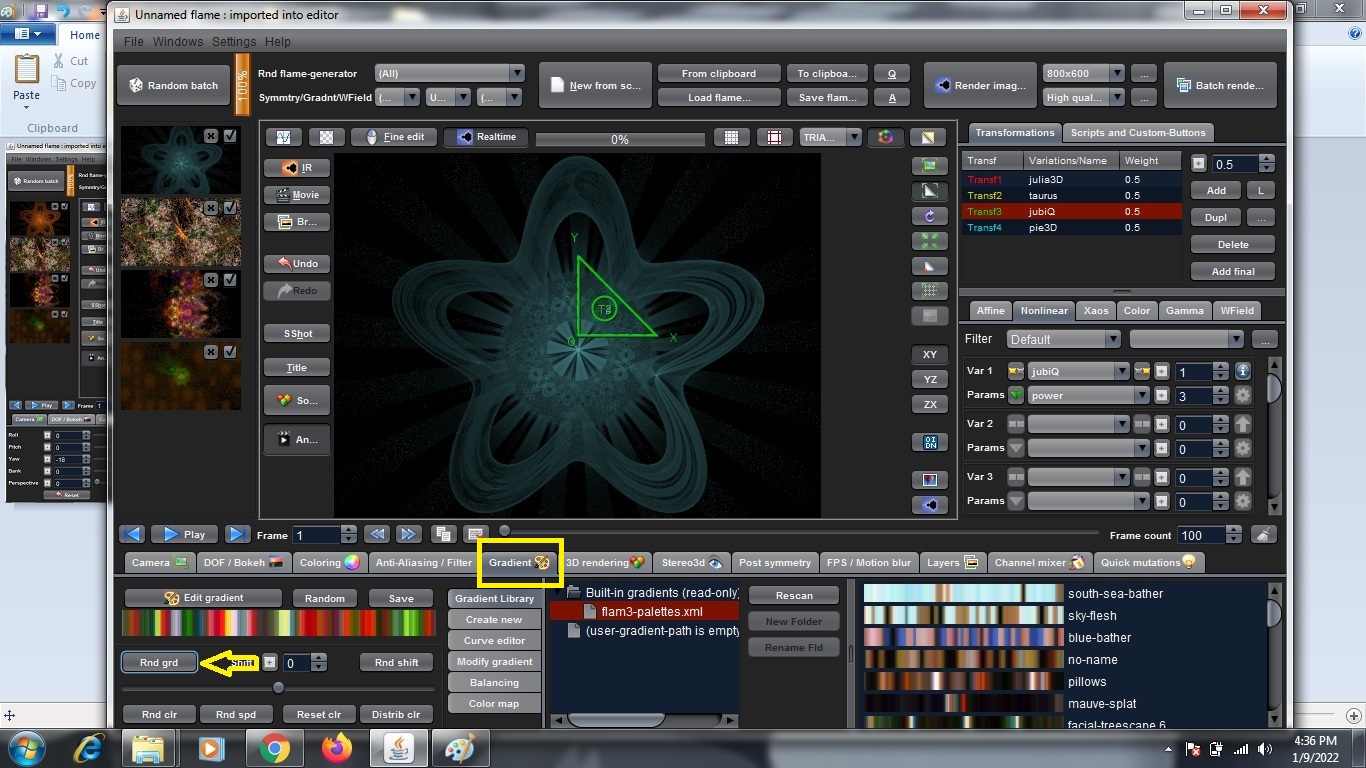Click the transparency checkerboard icon in editor toolbar
Screen dimensions: 1366x768
point(327,137)
